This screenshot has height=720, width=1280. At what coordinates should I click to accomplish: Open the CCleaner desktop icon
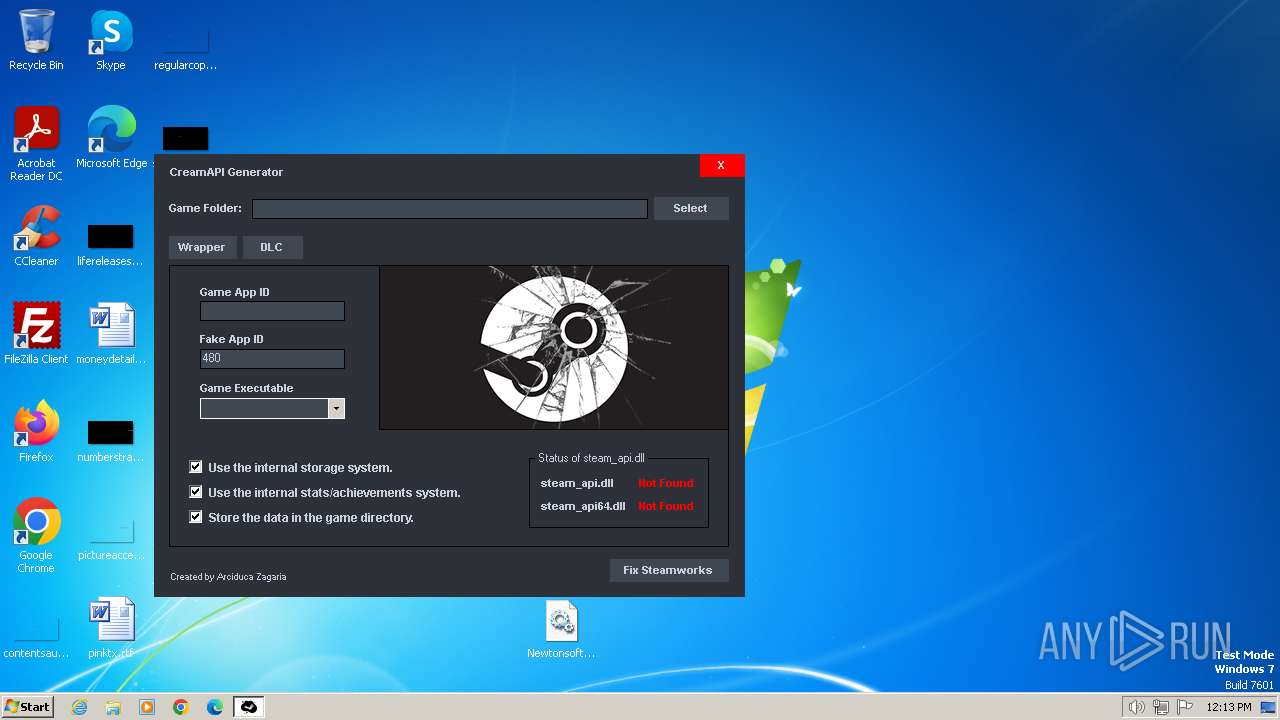[x=36, y=236]
